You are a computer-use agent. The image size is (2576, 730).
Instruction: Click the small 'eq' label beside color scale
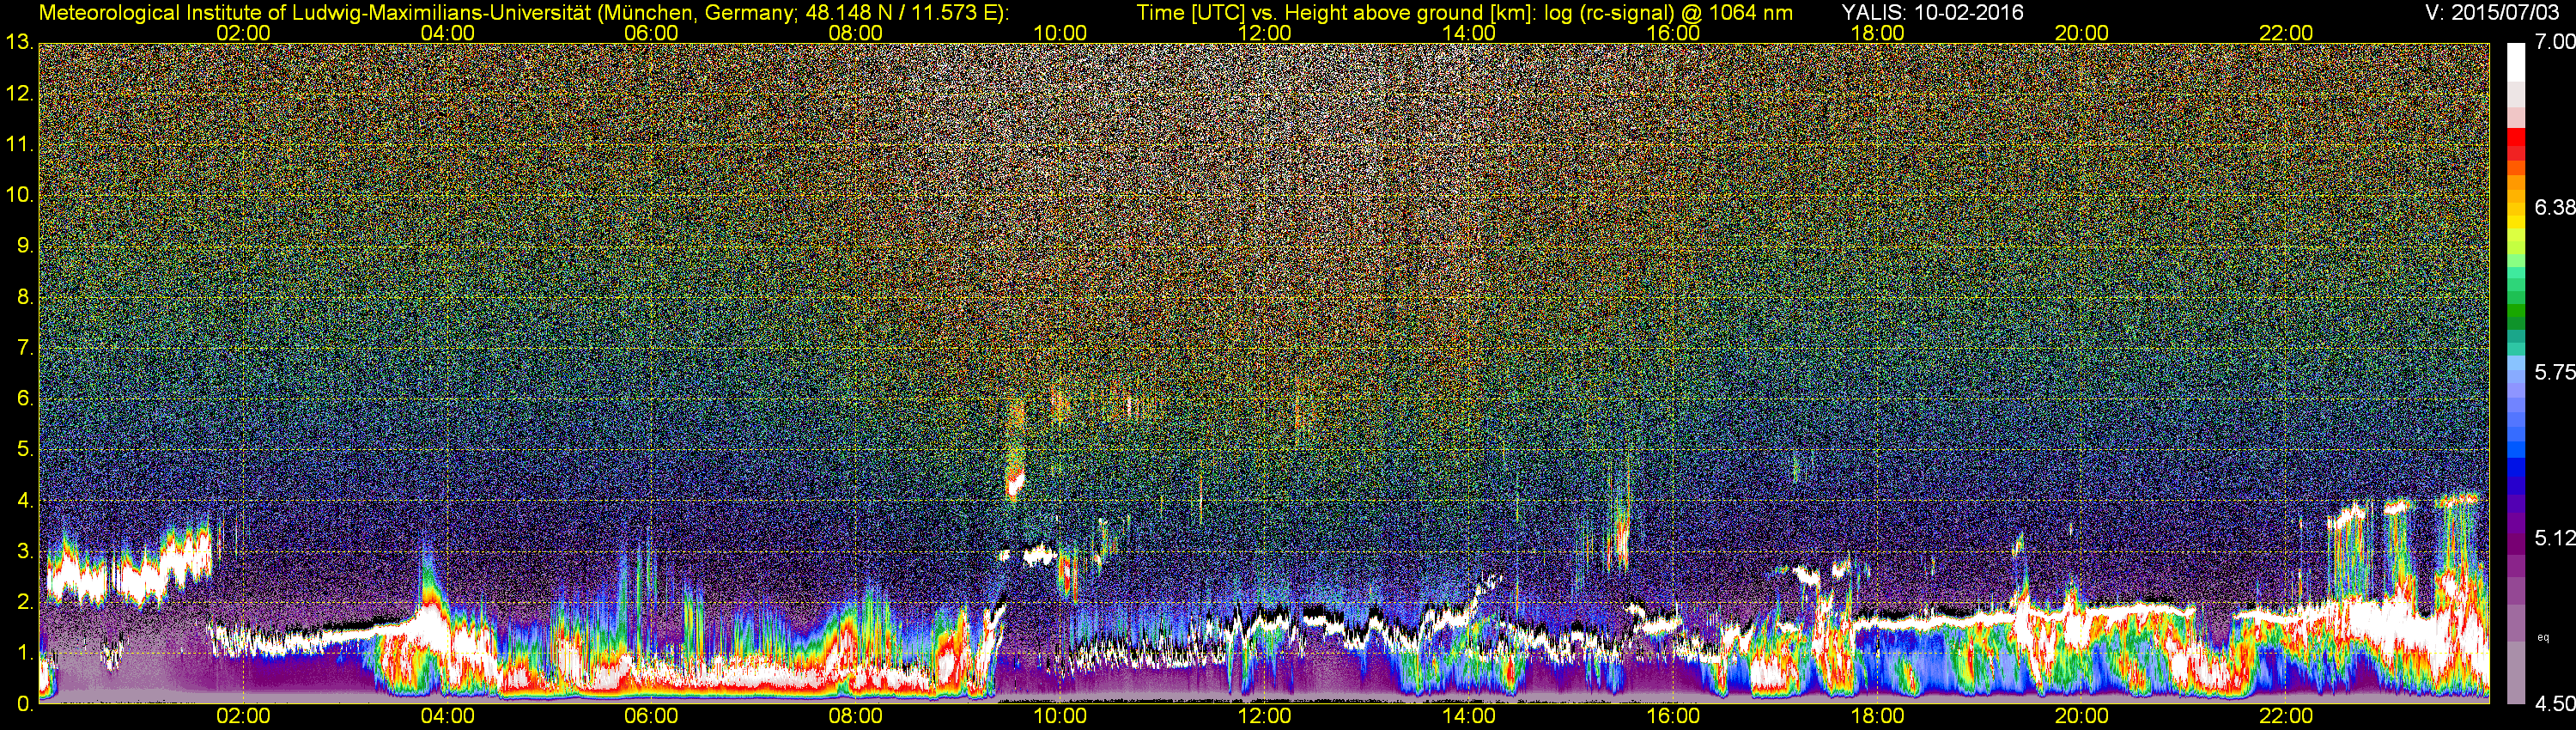pyautogui.click(x=2543, y=637)
